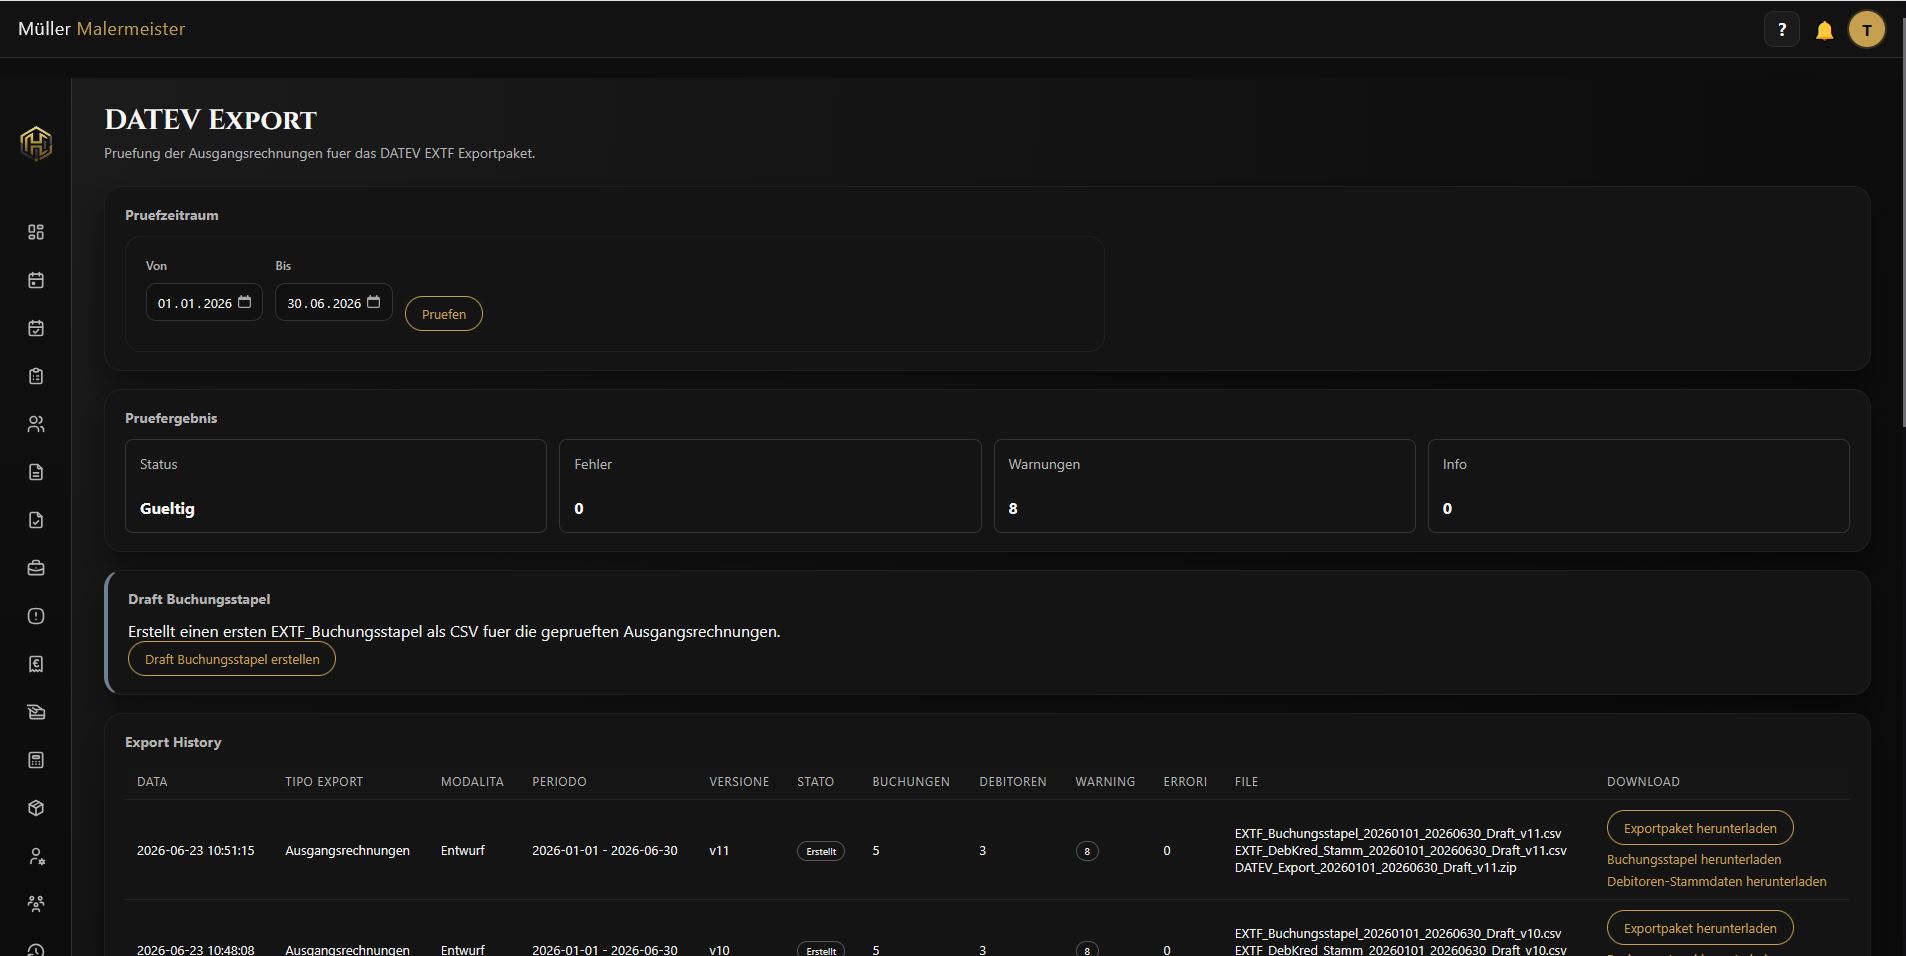Open the alert exclamation circle sidebar icon
This screenshot has width=1906, height=956.
click(x=36, y=616)
